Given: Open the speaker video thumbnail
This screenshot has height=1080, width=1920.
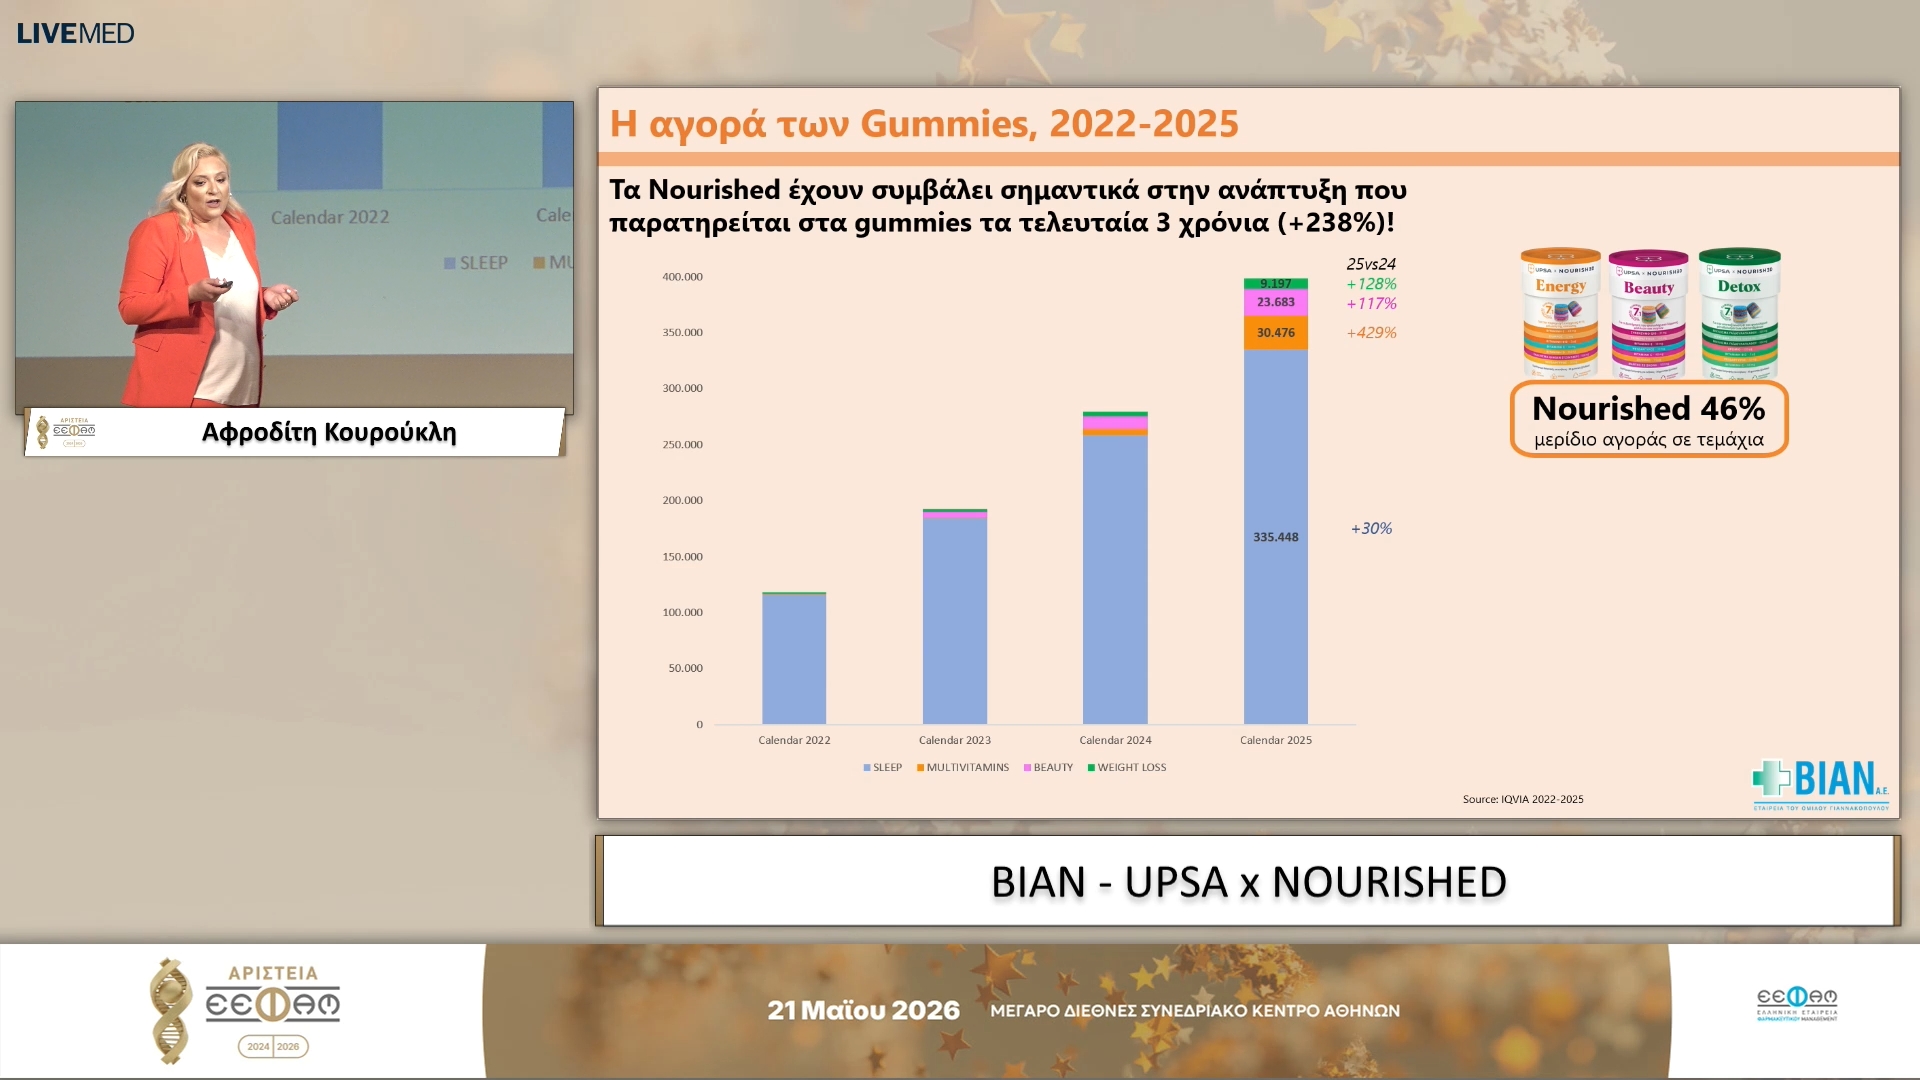Looking at the screenshot, I should point(294,256).
